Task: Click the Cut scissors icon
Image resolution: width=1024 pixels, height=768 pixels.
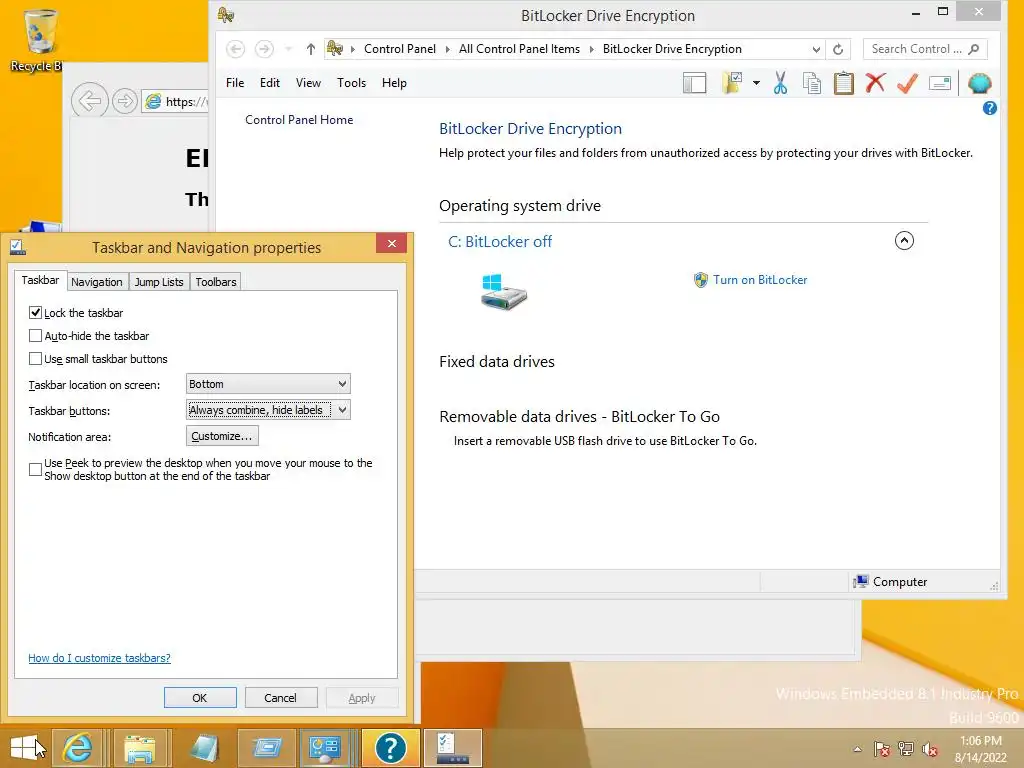Action: 780,83
